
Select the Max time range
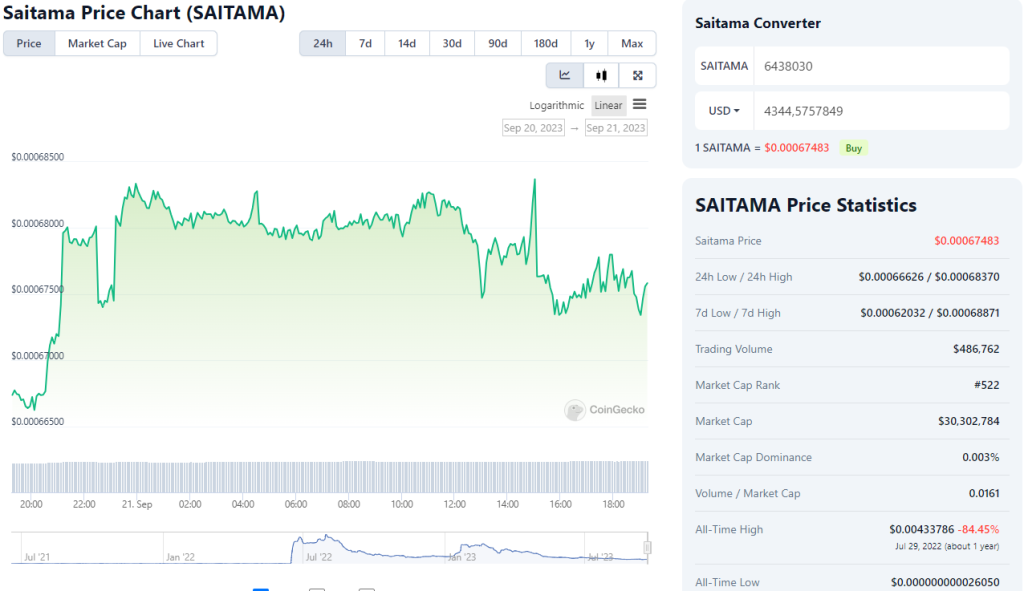coord(632,43)
